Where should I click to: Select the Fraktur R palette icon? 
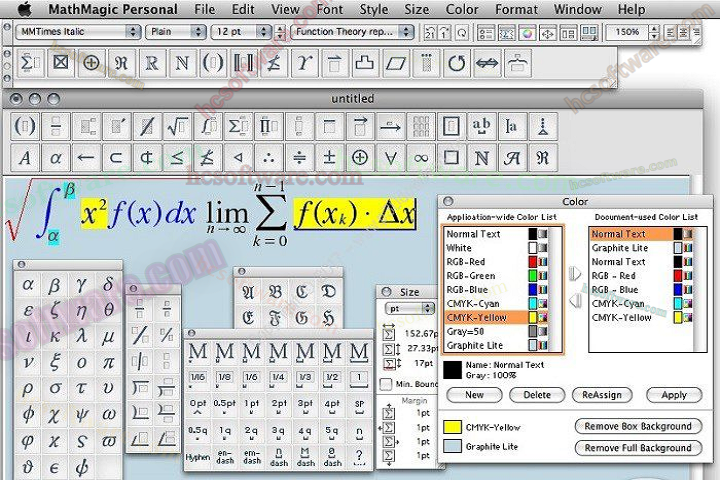pos(543,158)
